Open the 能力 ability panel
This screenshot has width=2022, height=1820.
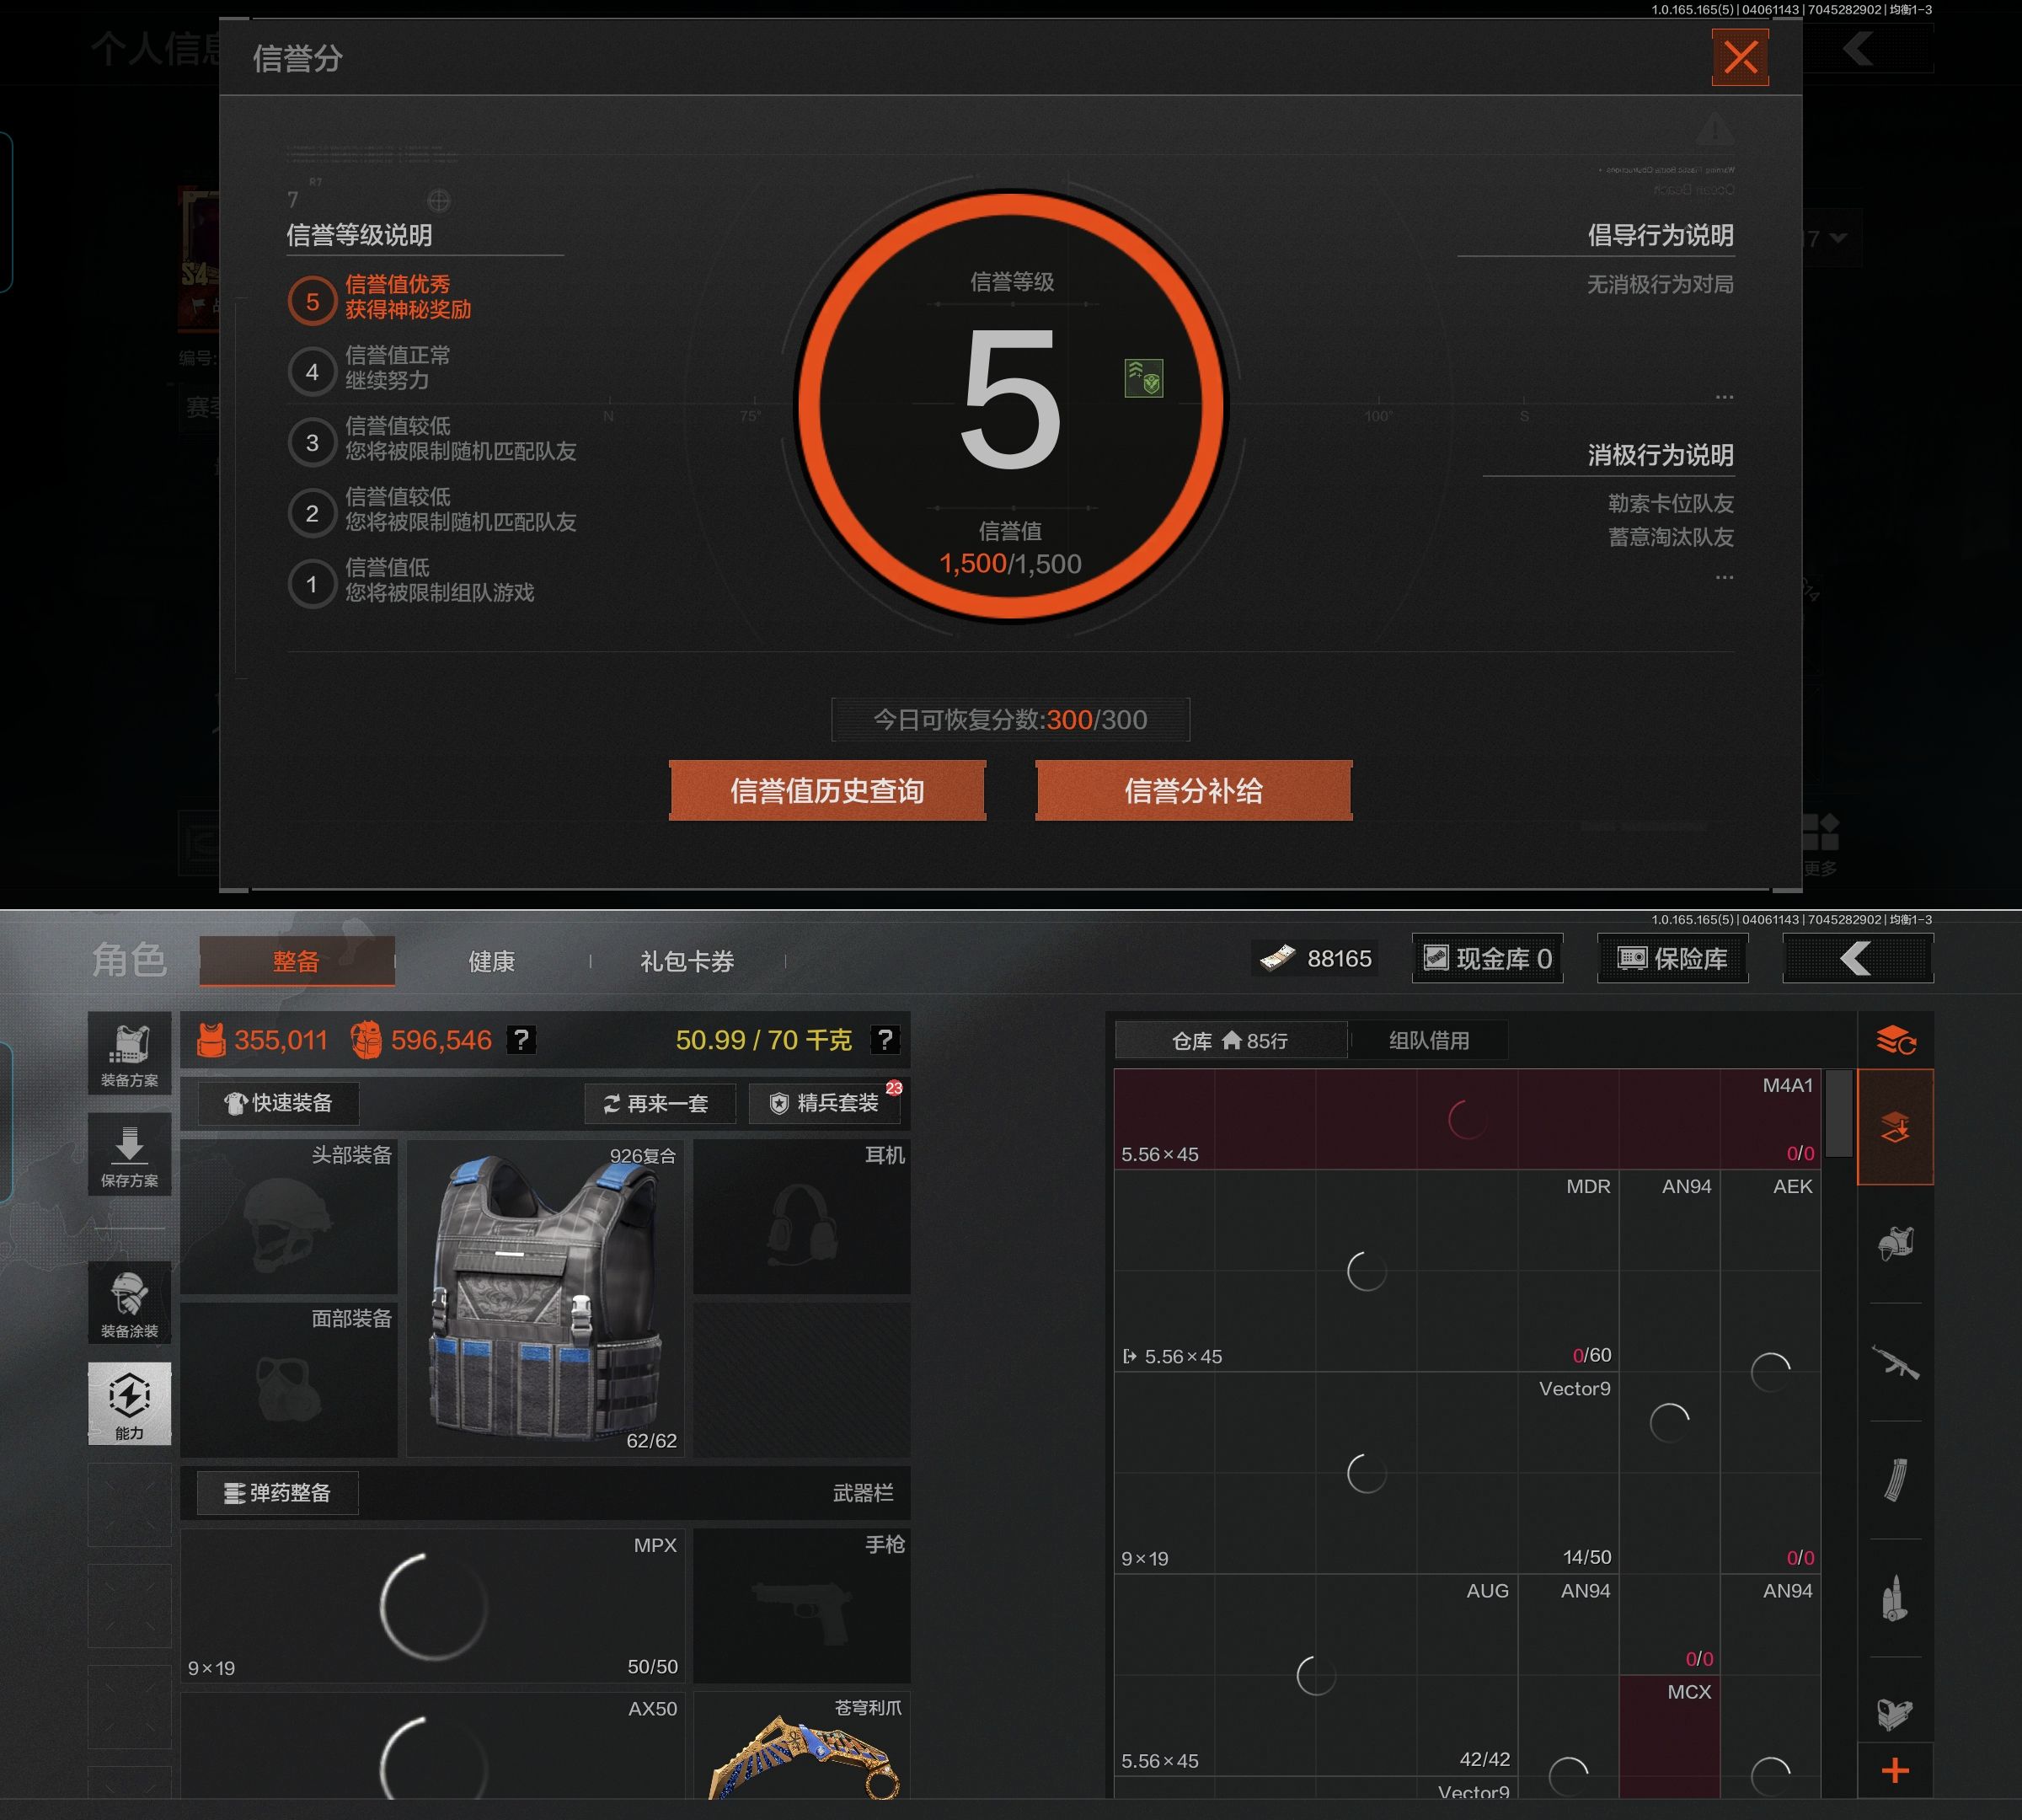pos(129,1403)
